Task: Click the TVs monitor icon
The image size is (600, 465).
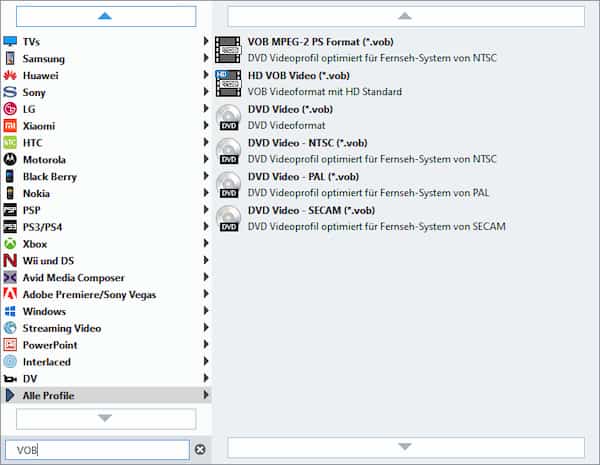Action: (10, 41)
